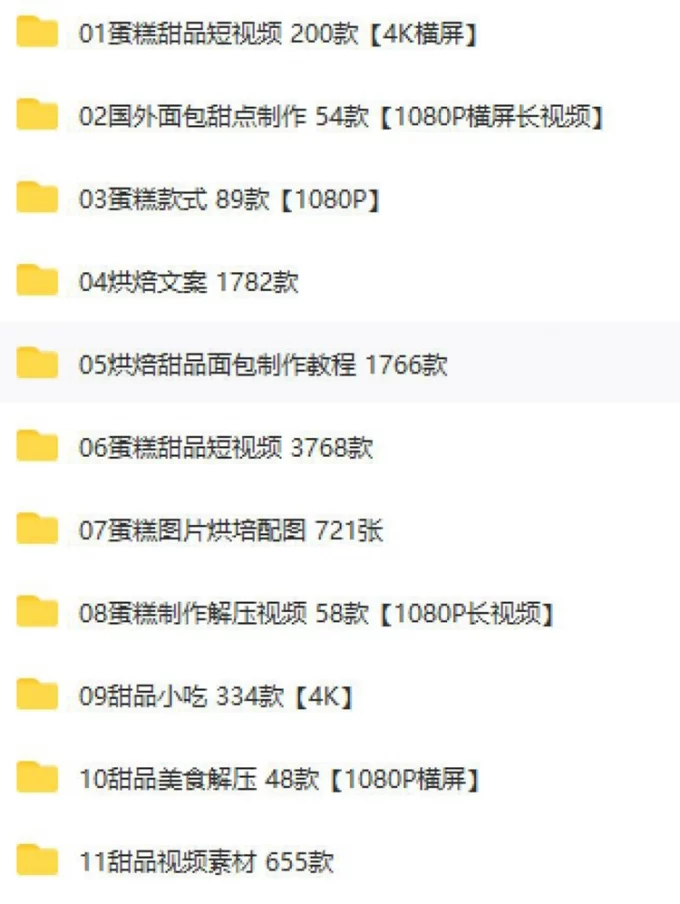Screen dimensions: 680x904
Task: Select highlighted row 05烘焙甜品面包制作教程 1766款
Action: click(340, 363)
